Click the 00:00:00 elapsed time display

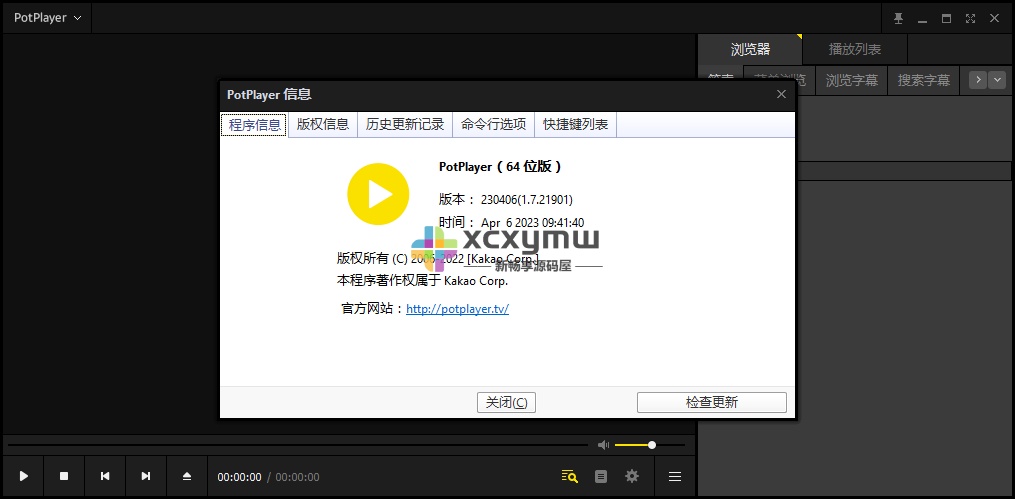(x=240, y=477)
